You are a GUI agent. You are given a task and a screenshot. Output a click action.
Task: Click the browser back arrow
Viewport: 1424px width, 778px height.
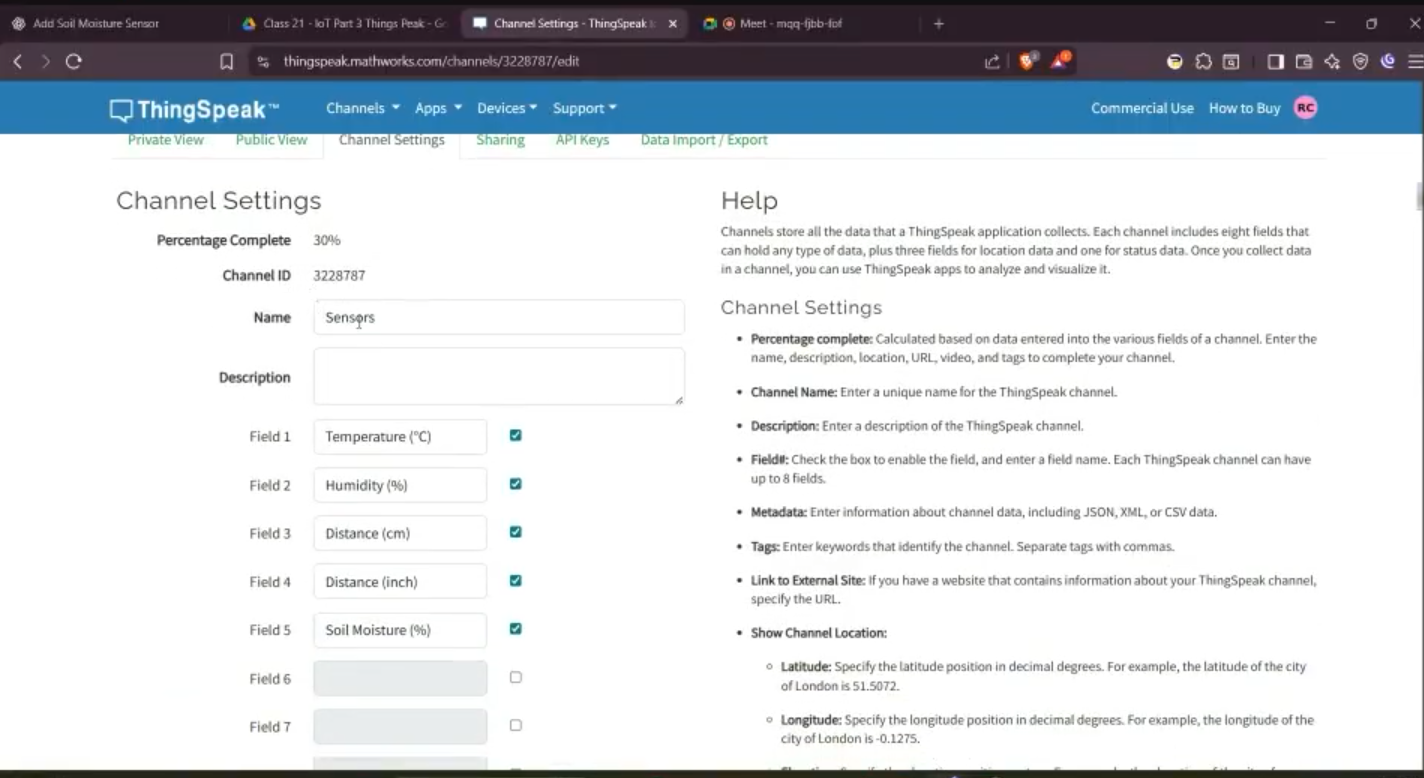point(18,61)
